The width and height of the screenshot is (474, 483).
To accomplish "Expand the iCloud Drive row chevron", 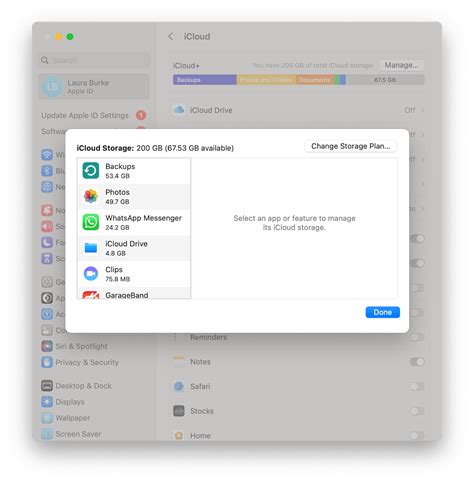I will (x=422, y=110).
